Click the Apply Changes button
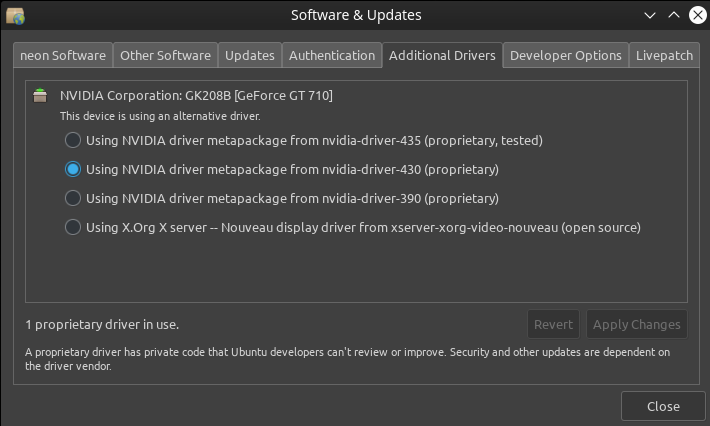This screenshot has height=426, width=710. pyautogui.click(x=637, y=325)
